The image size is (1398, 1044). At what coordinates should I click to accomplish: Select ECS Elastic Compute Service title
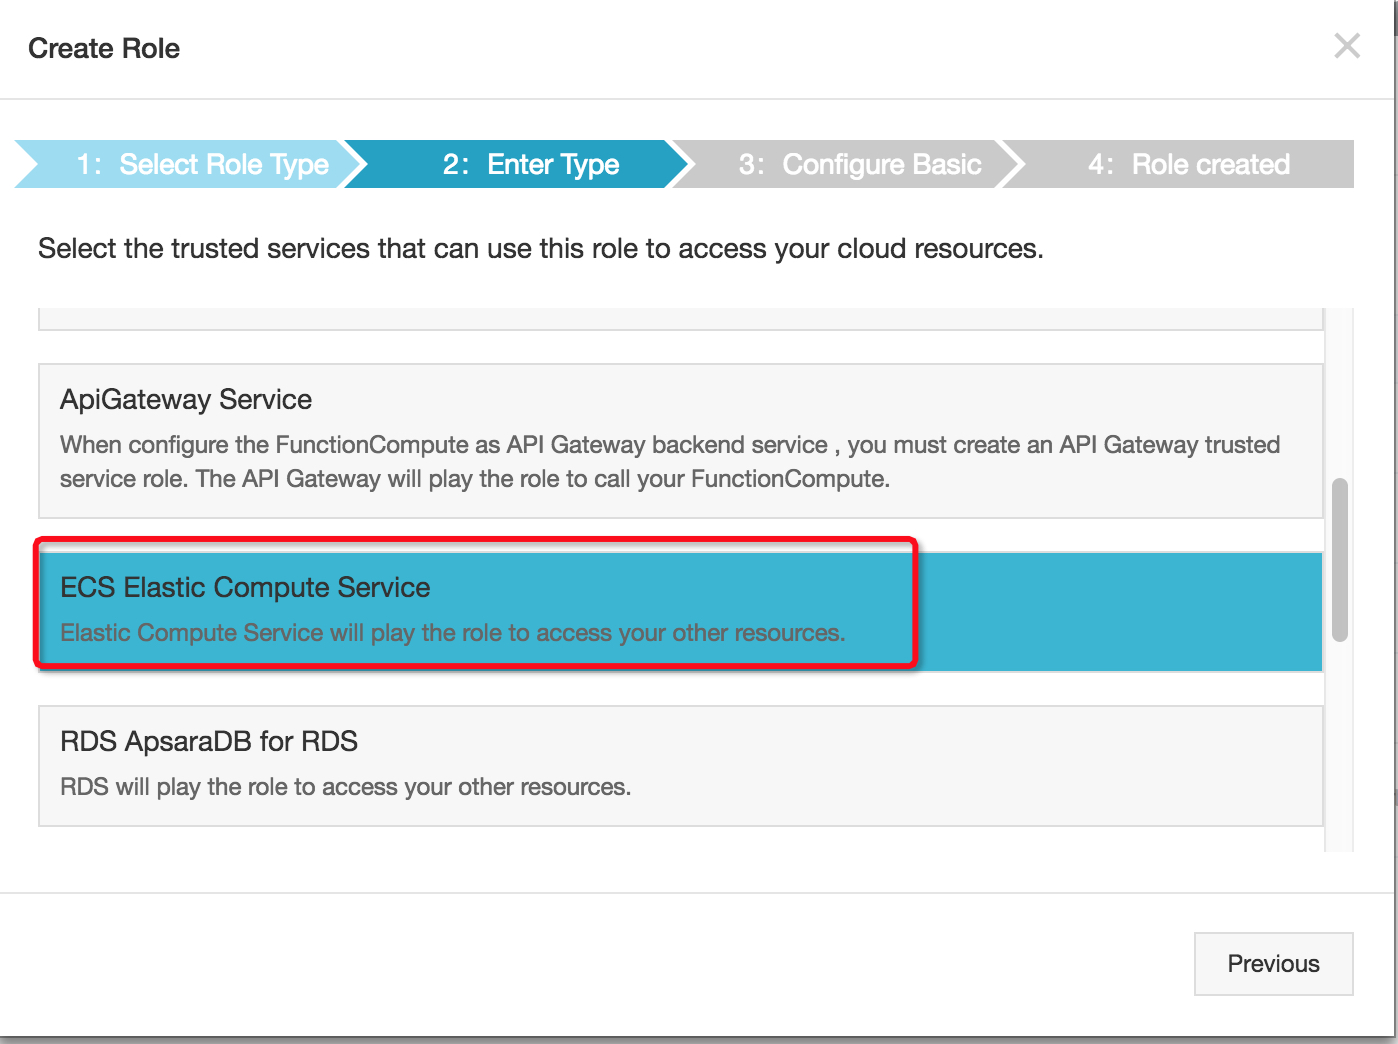pos(245,588)
